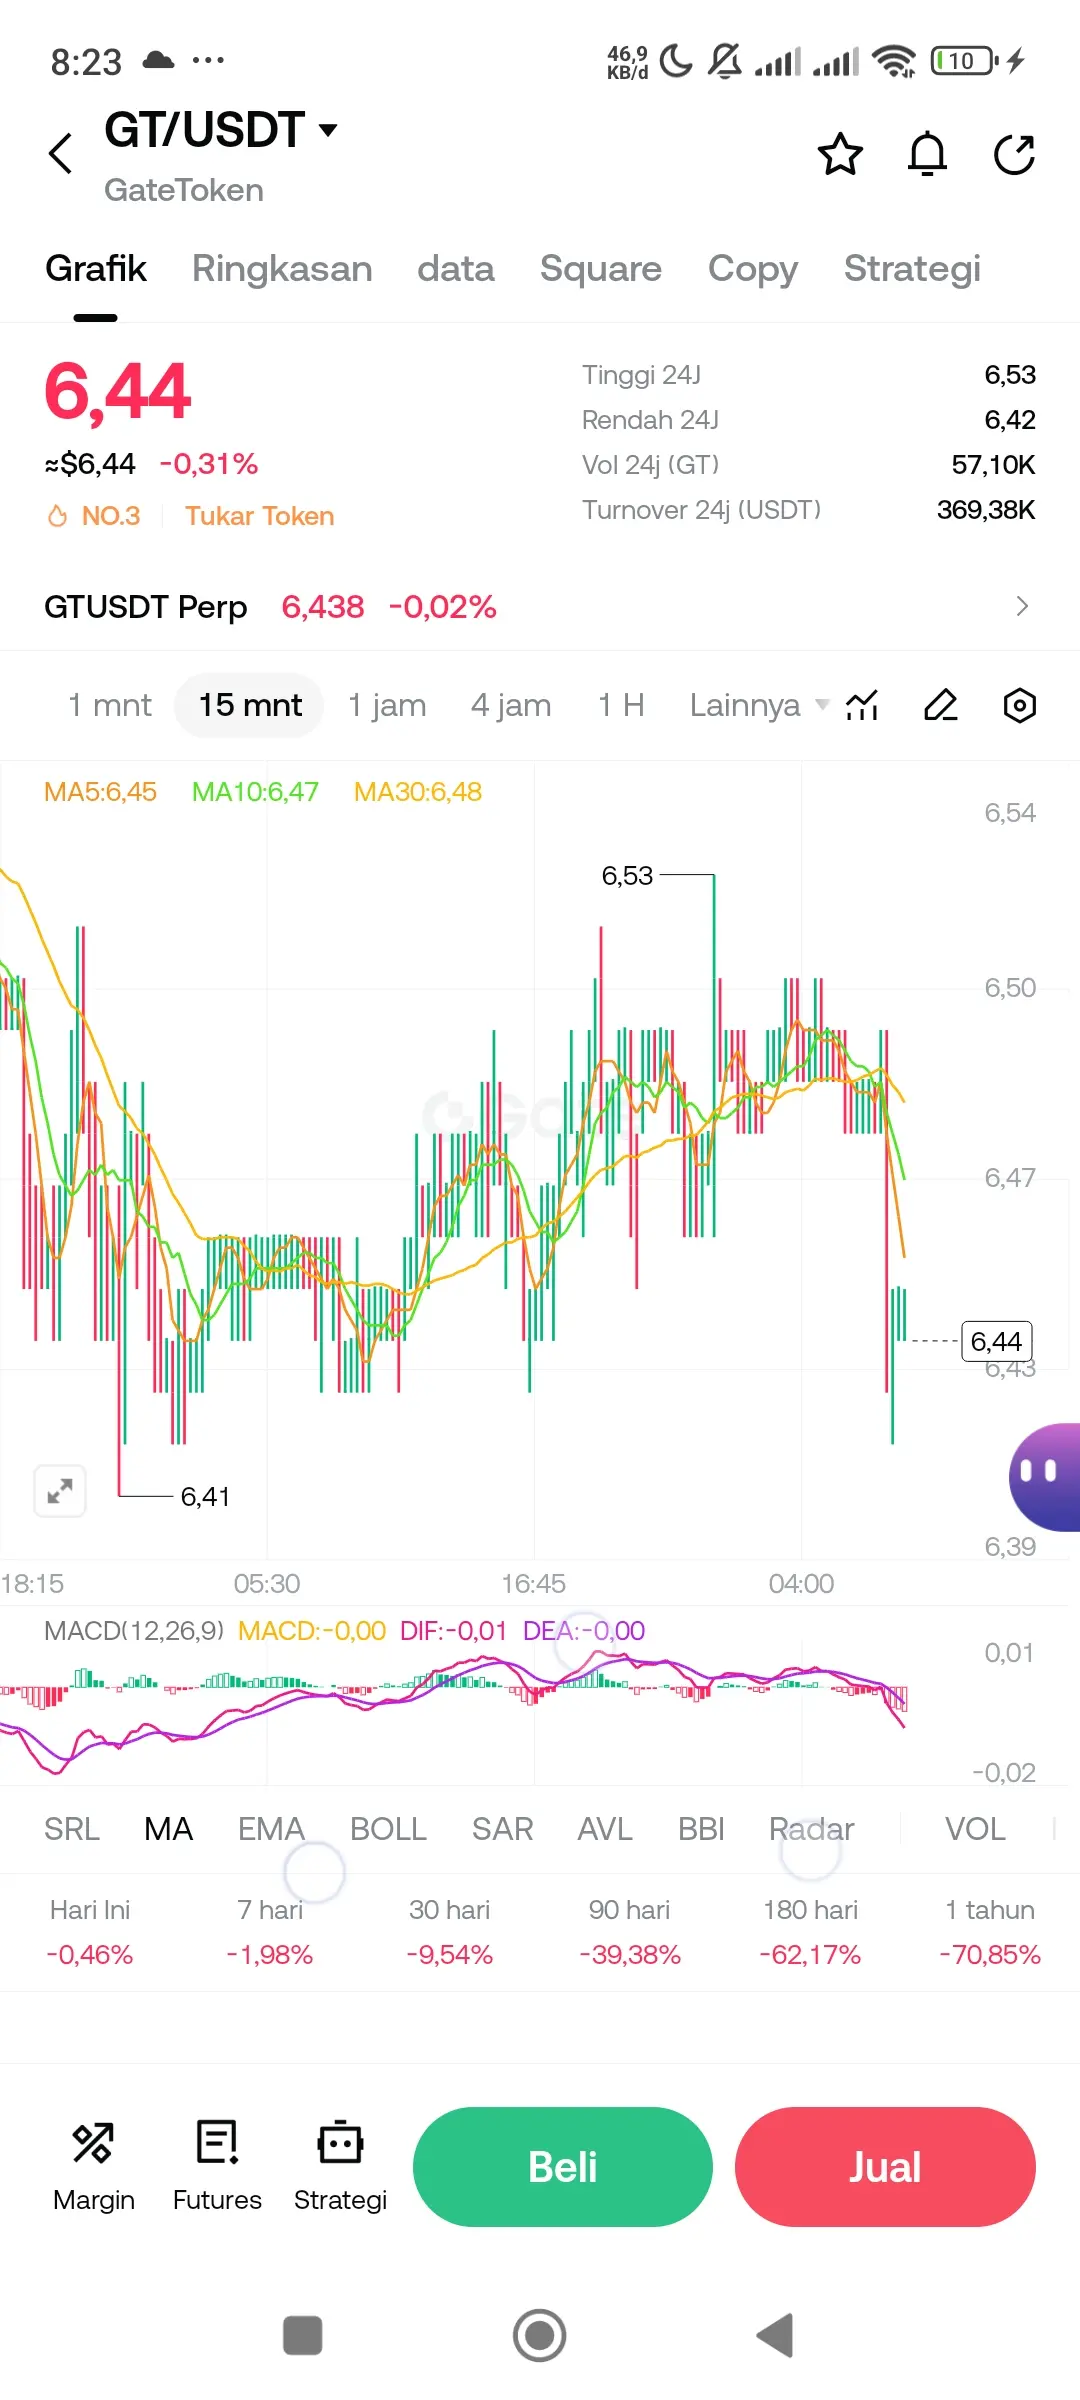Viewport: 1080px width, 2400px height.
Task: Open the Strategi bot icon at bottom
Action: coord(340,2167)
